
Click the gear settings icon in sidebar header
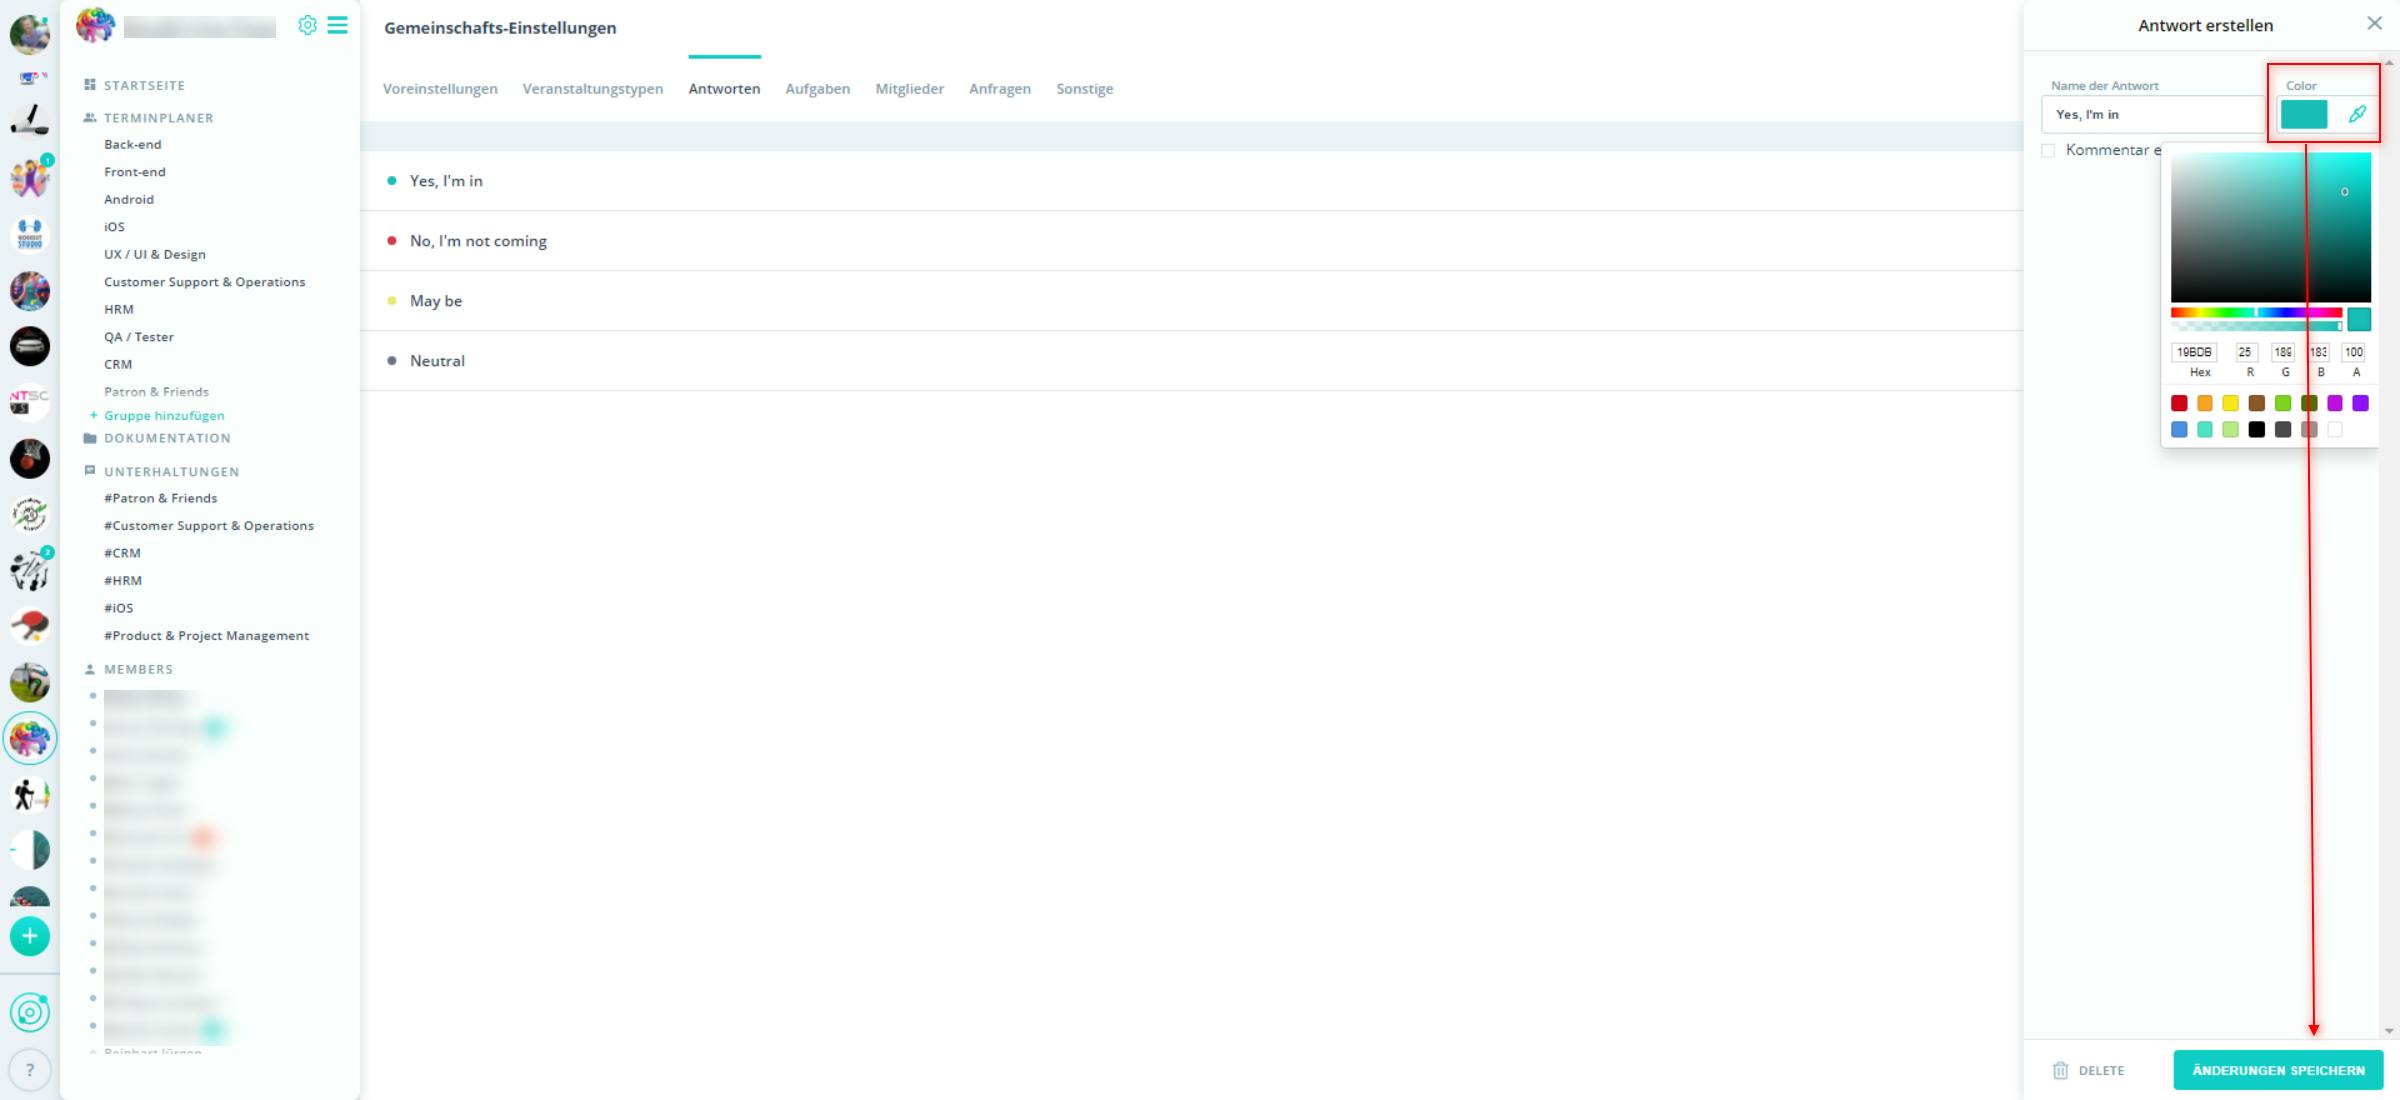(x=307, y=26)
